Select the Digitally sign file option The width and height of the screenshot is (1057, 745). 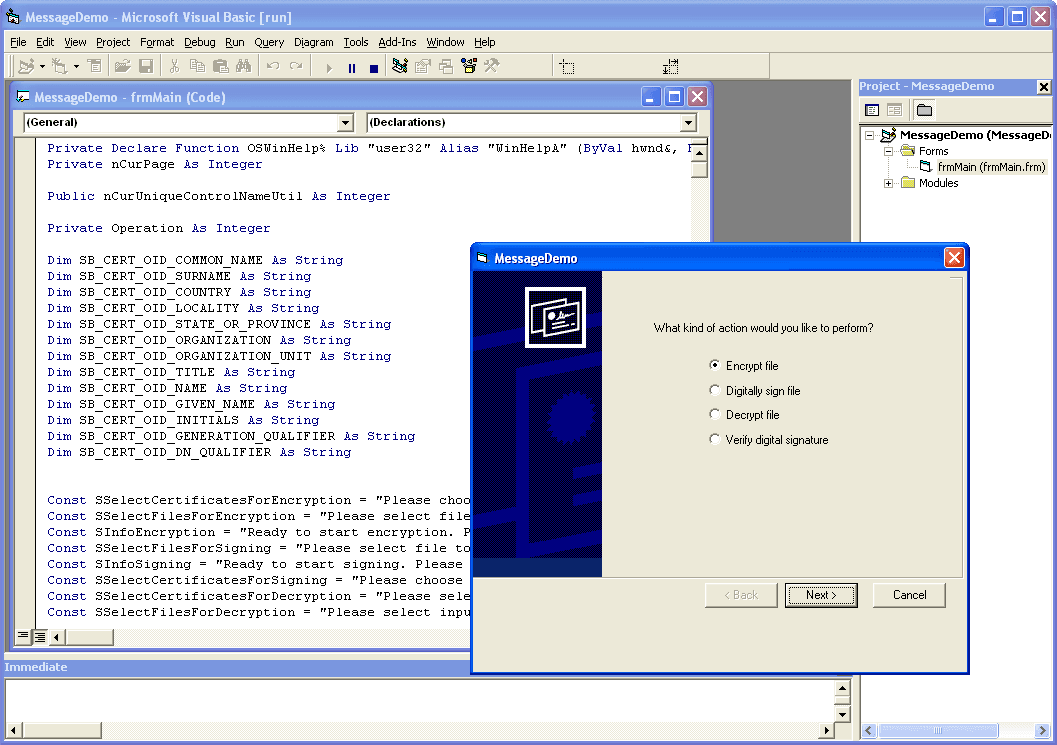[x=715, y=390]
